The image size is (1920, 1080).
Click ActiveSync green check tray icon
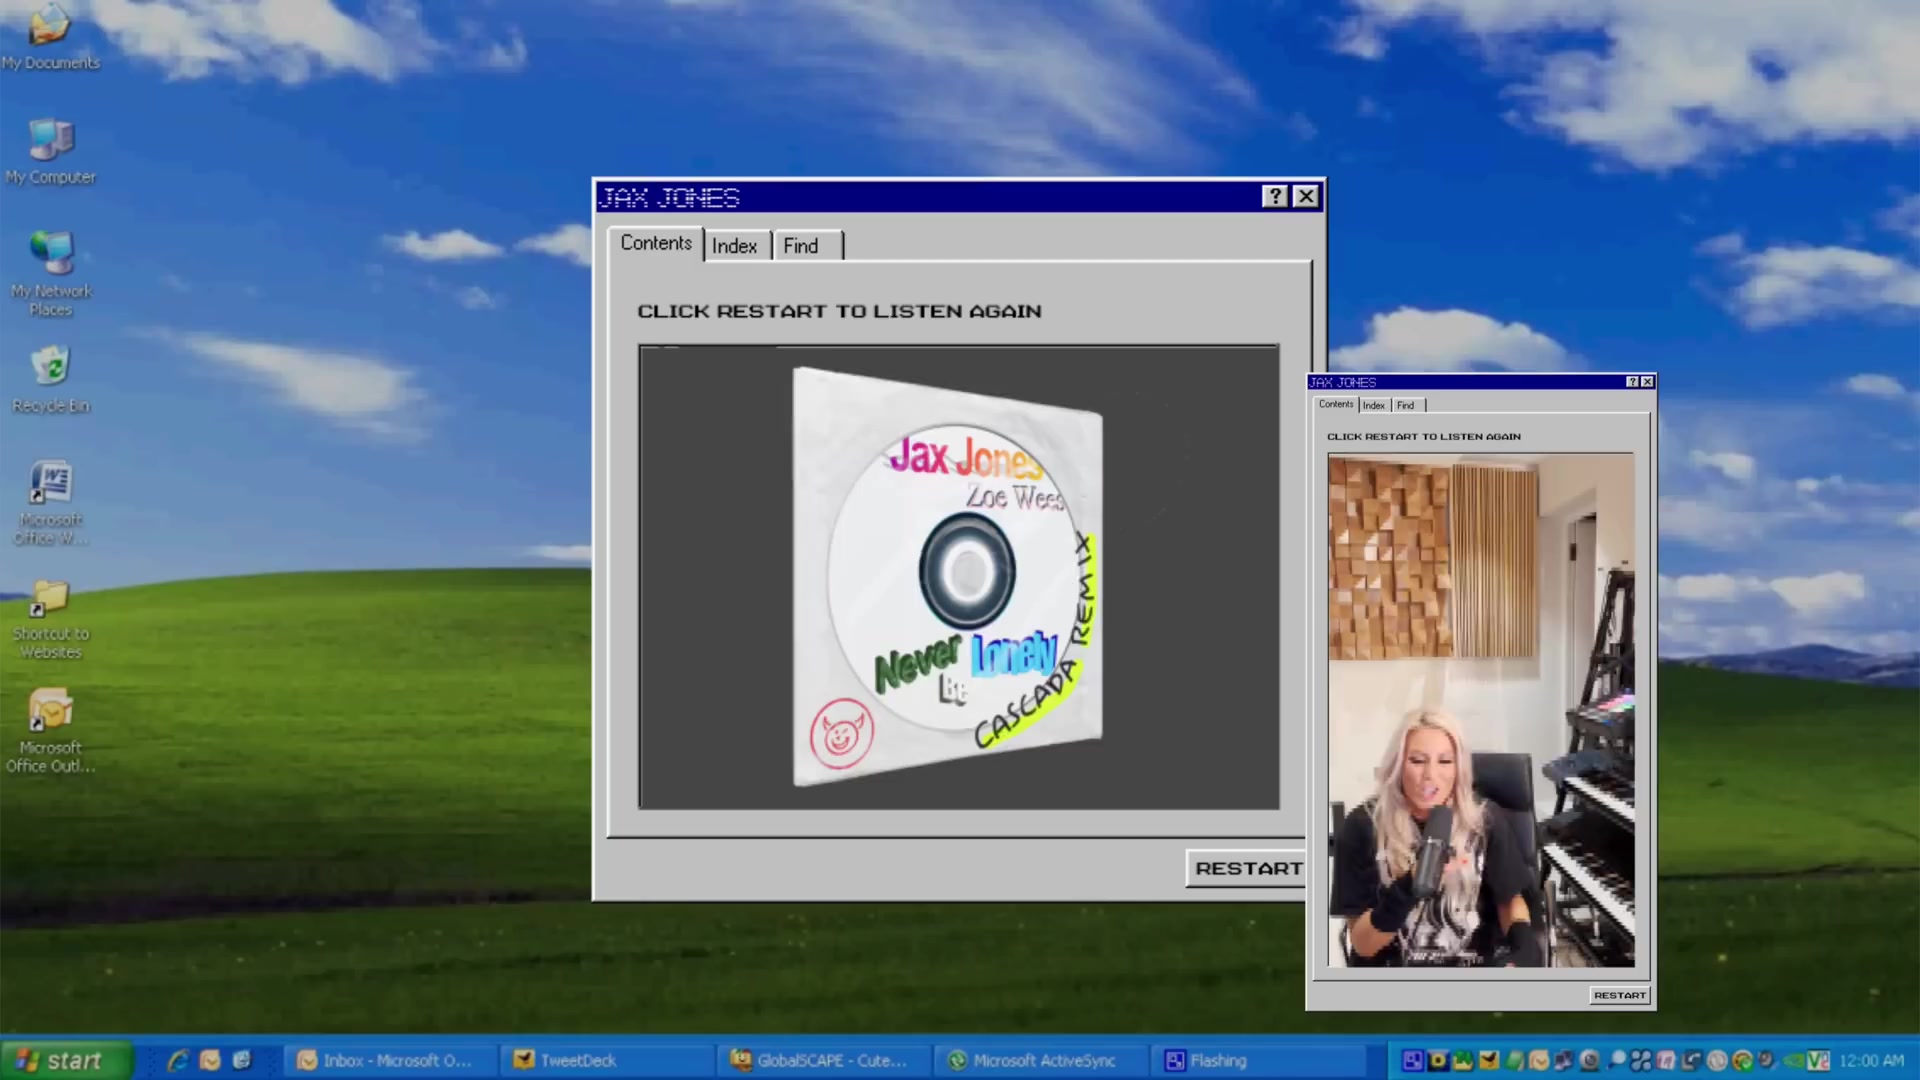point(1742,1060)
